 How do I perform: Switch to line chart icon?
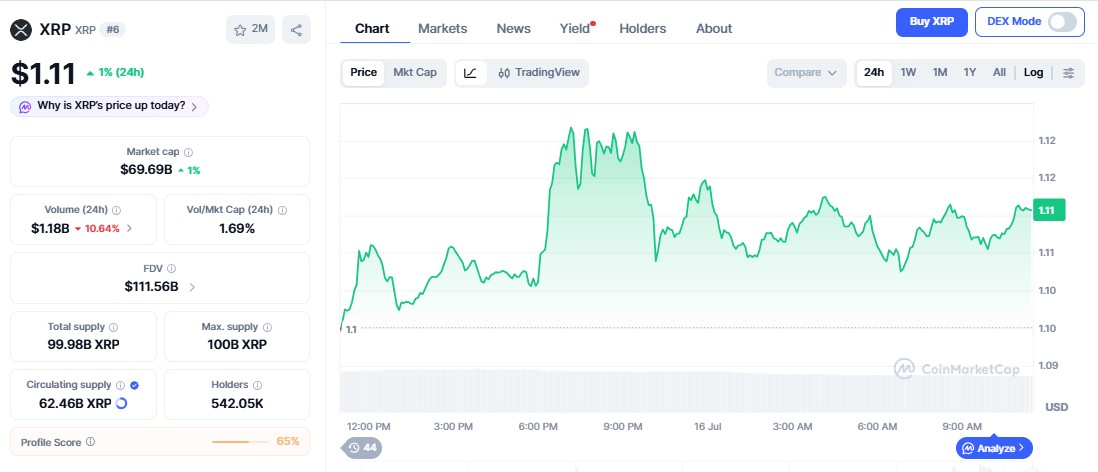(x=471, y=73)
